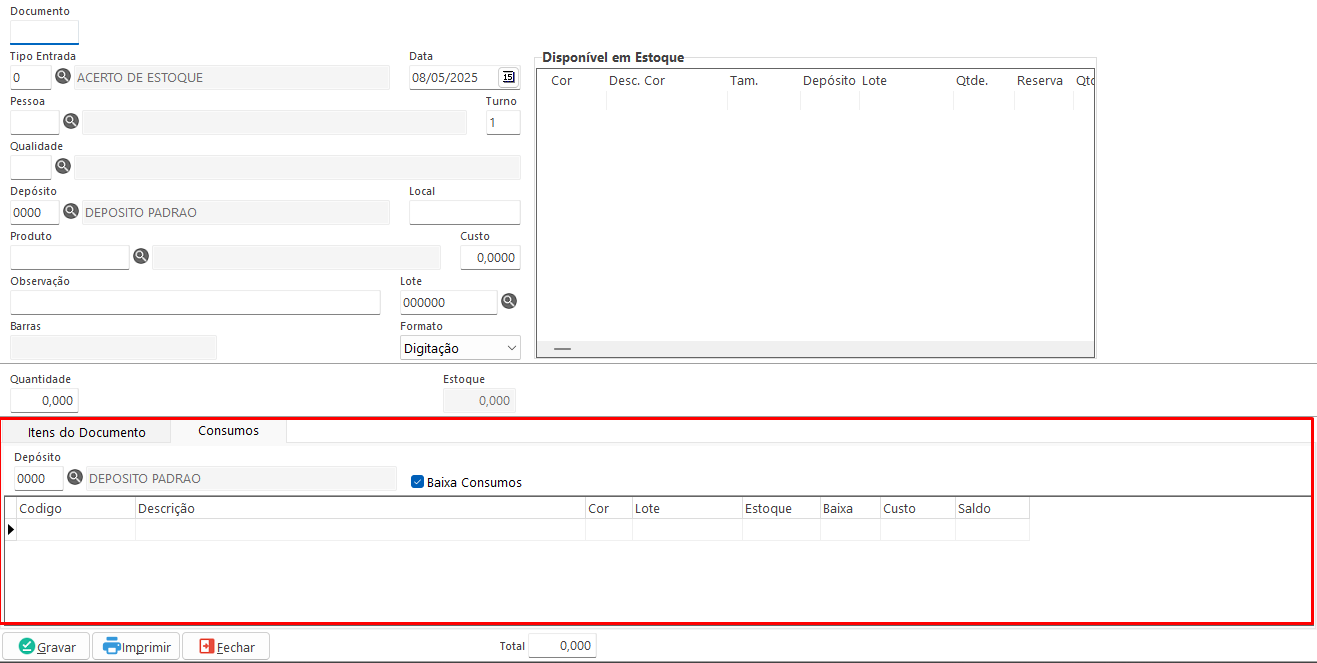The image size is (1317, 663).
Task: Click the Fechar button
Action: pyautogui.click(x=226, y=647)
